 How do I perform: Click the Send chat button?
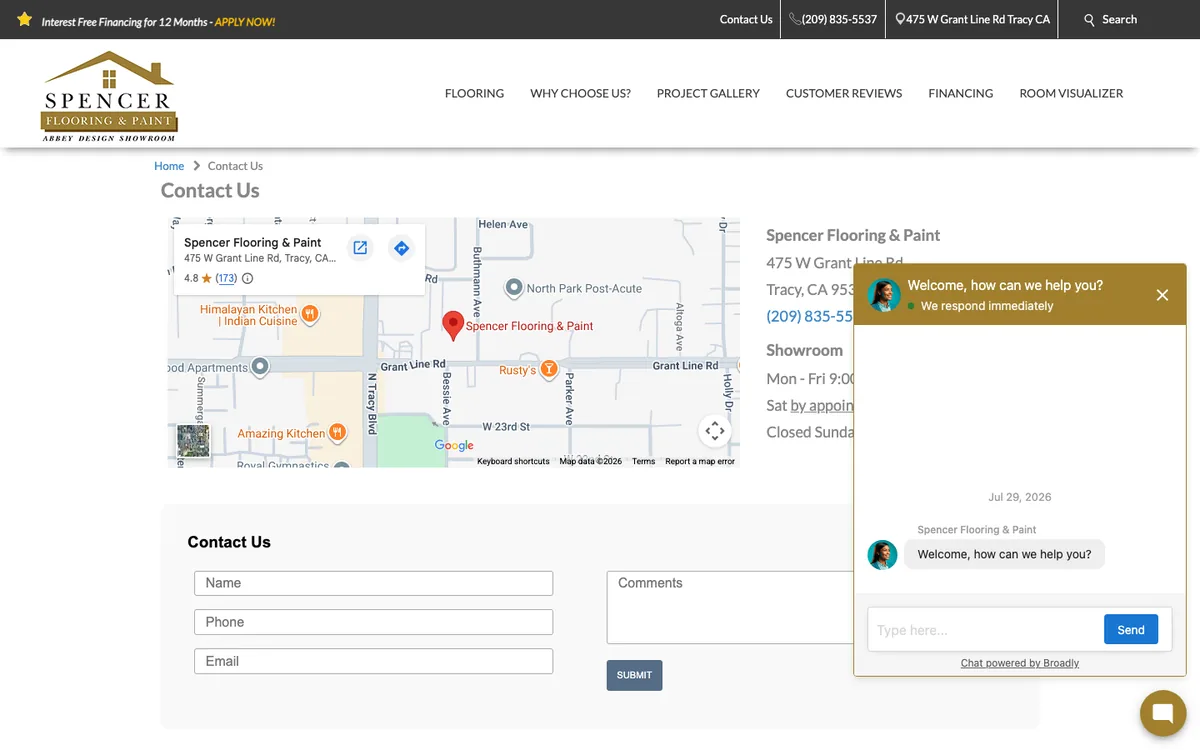[1131, 630]
